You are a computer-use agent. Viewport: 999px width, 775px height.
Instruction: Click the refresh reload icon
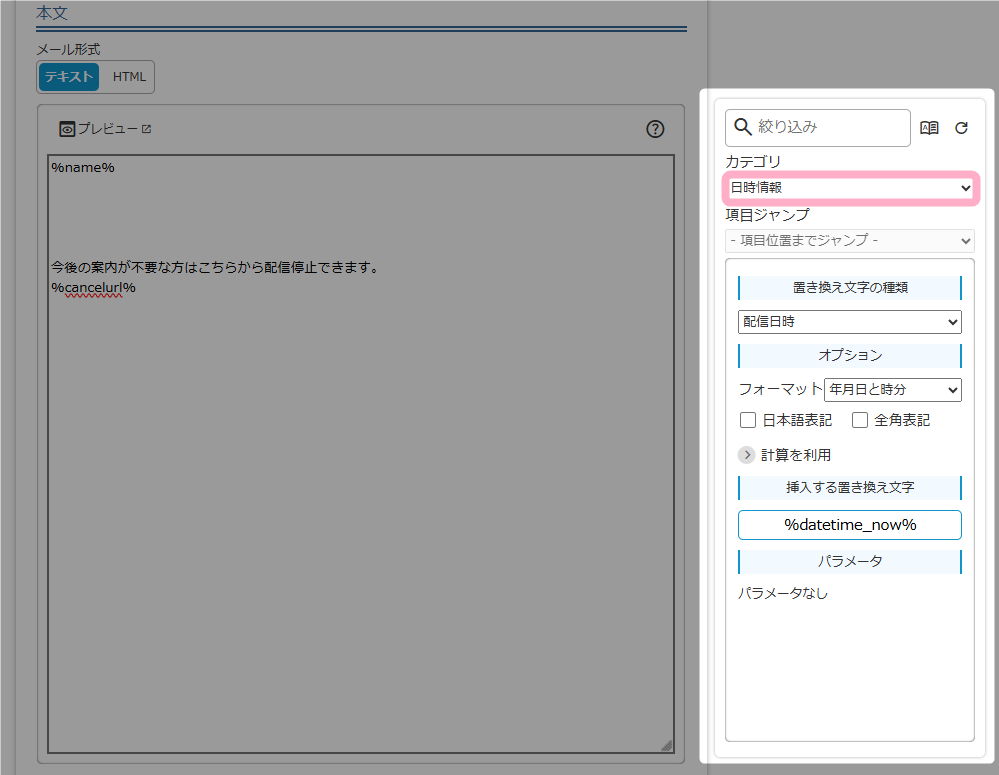tap(961, 128)
